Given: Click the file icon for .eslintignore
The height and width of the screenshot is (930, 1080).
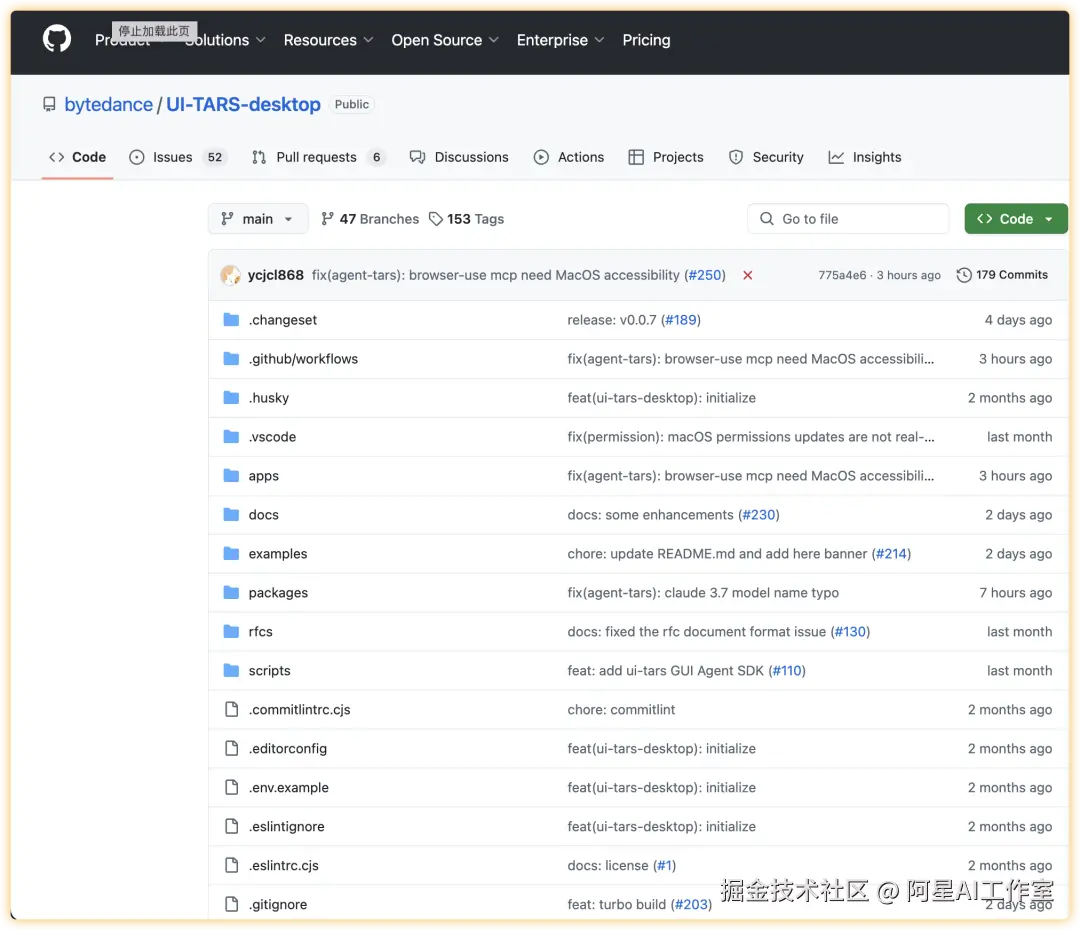Looking at the screenshot, I should point(232,826).
